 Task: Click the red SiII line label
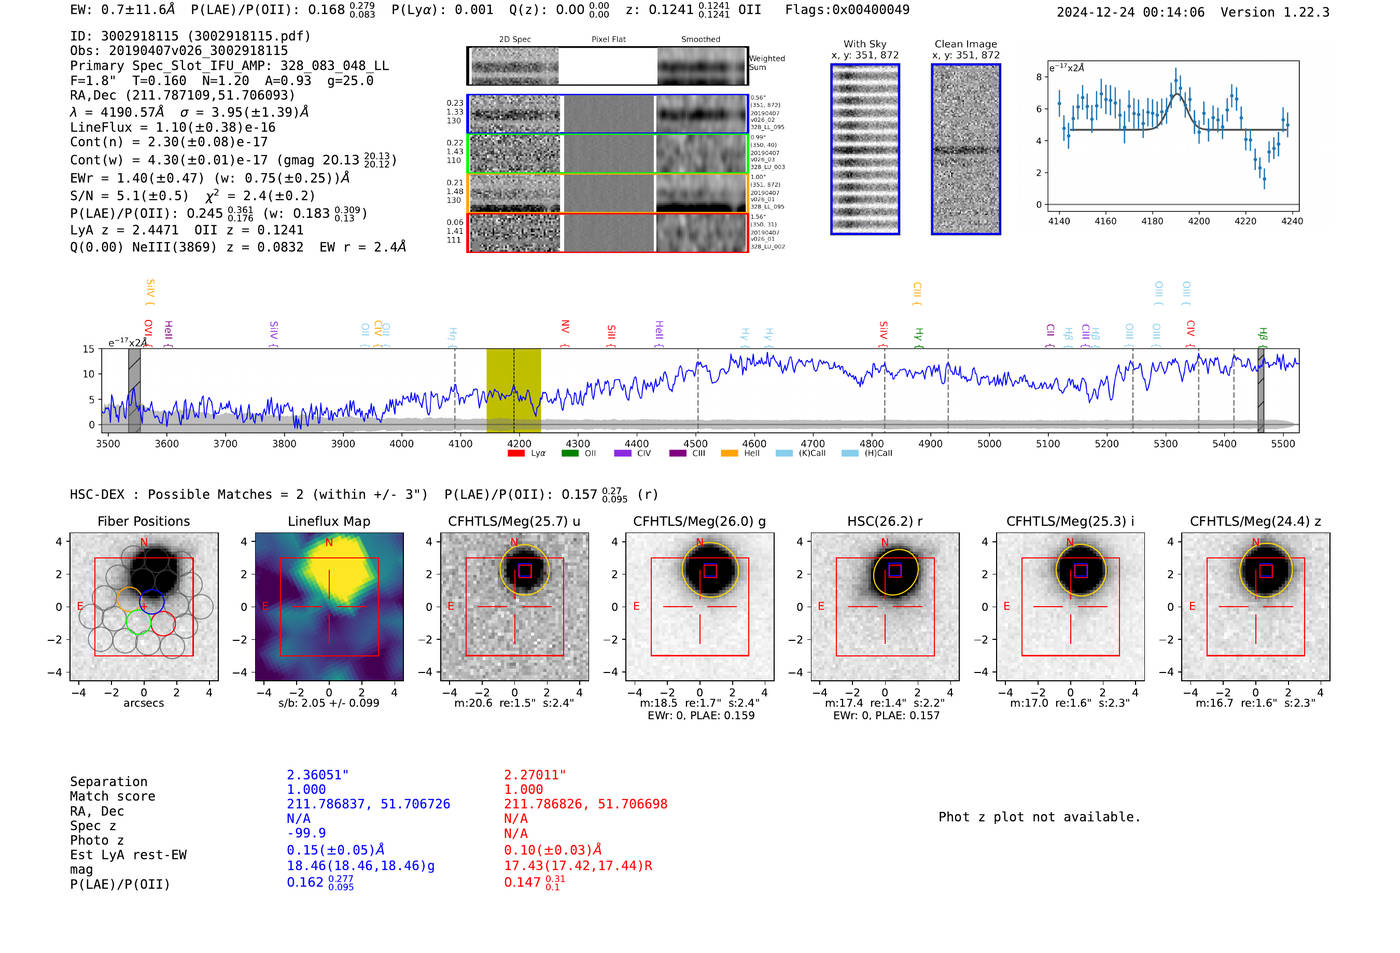click(x=612, y=333)
